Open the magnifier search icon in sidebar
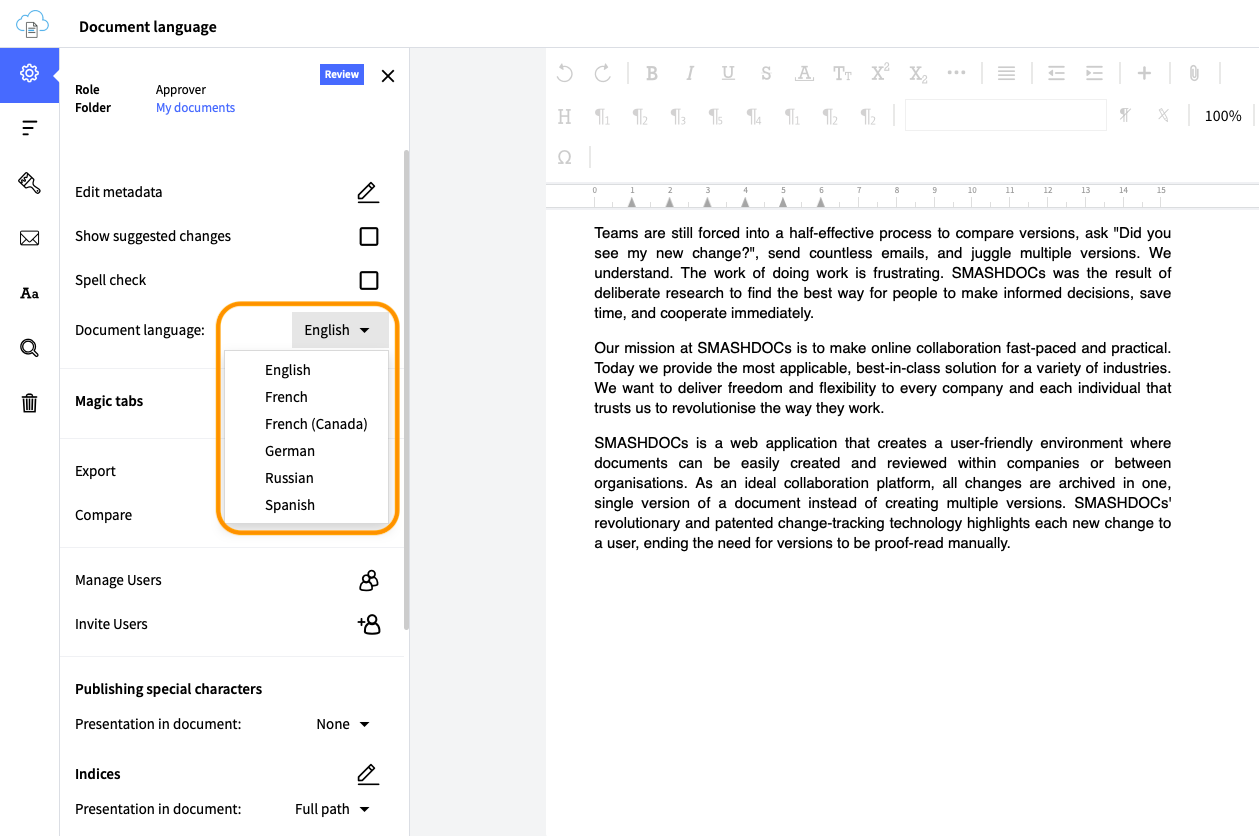The image size is (1259, 836). 30,348
